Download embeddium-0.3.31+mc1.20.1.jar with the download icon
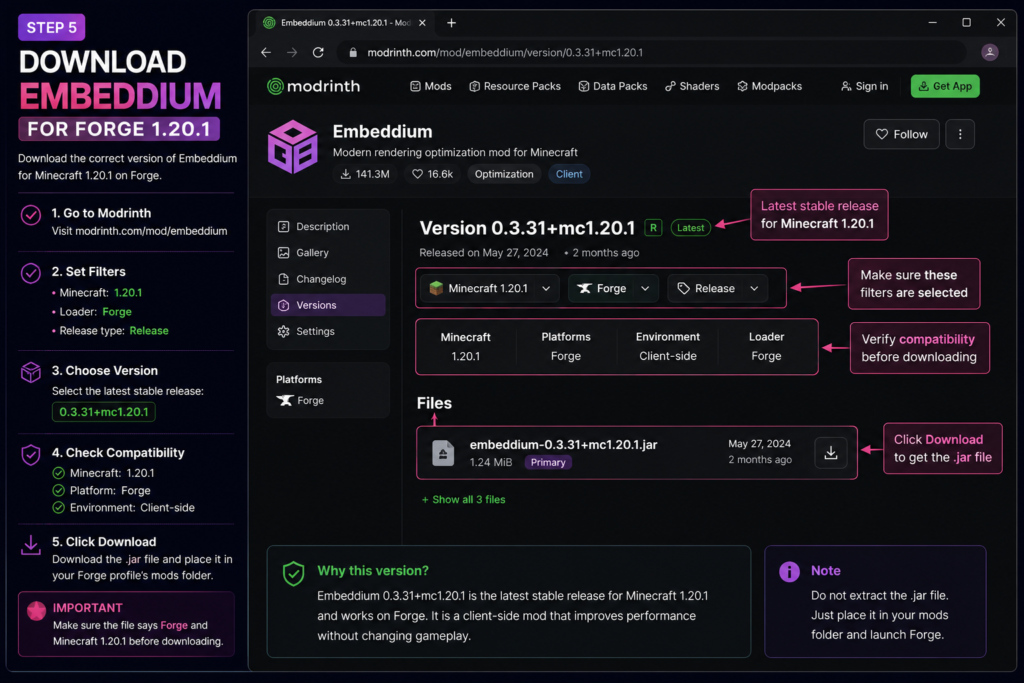The image size is (1024, 683). (831, 453)
